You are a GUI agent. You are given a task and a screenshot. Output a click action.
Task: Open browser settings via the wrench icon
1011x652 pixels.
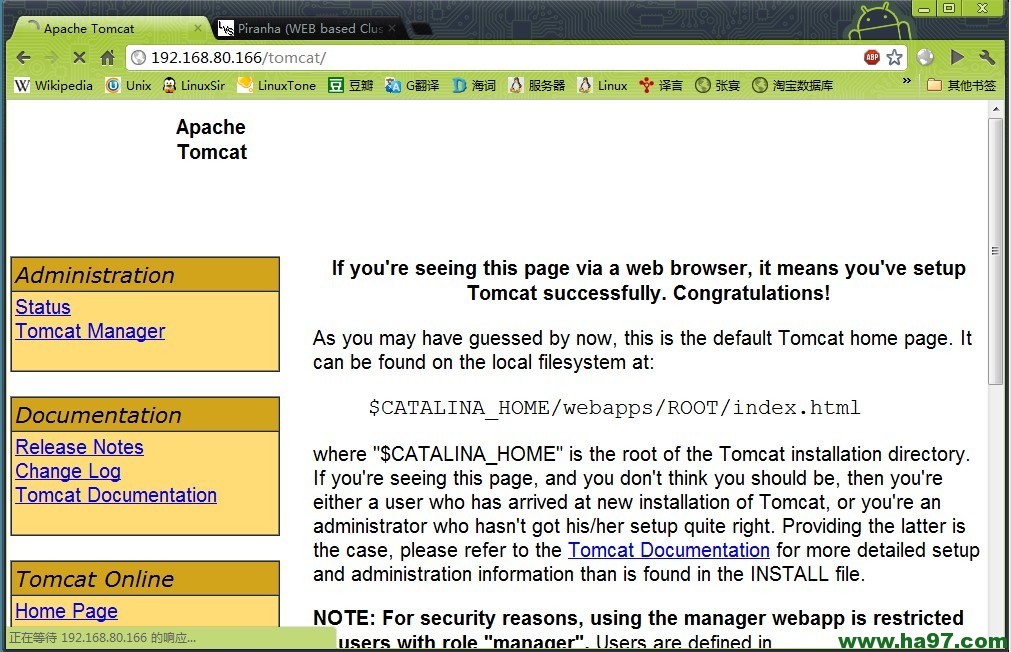point(986,57)
